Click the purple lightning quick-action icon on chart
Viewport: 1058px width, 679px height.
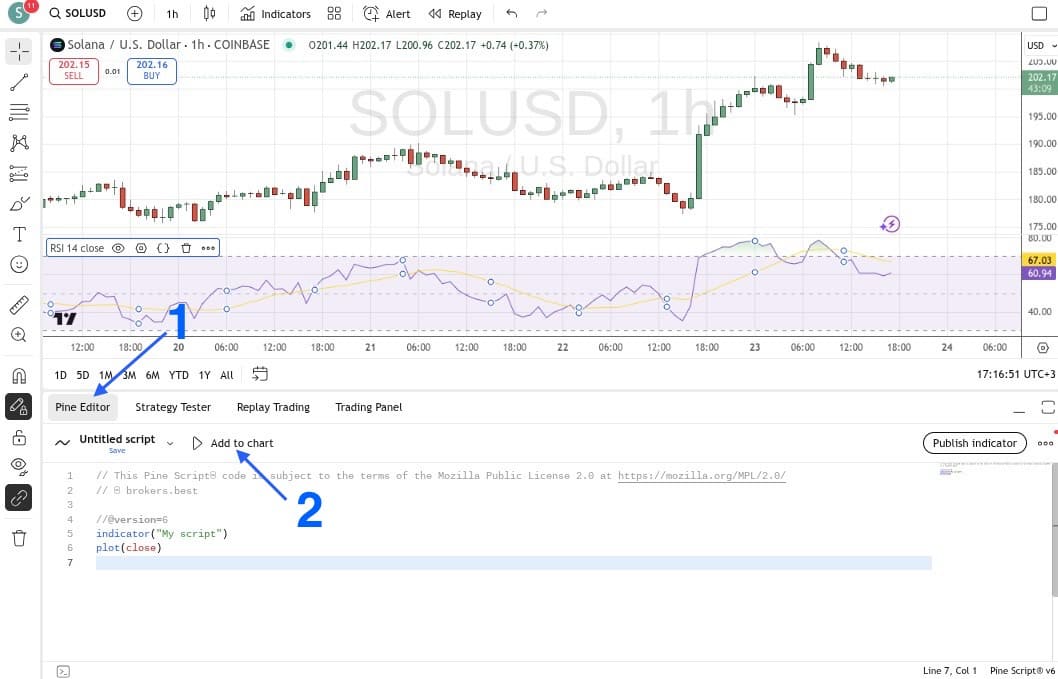click(890, 224)
